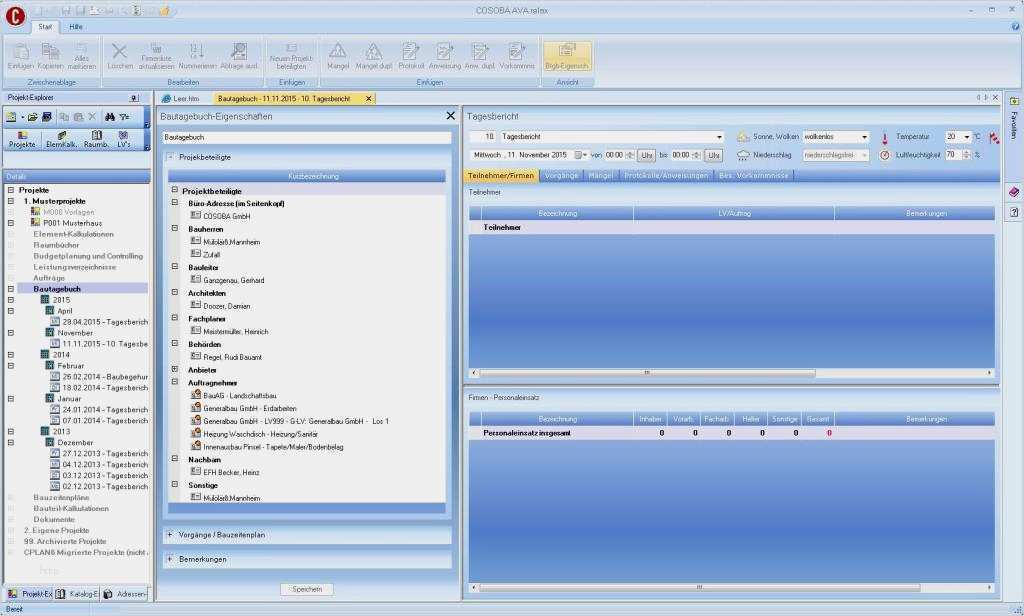Open the Sonne, Wolken dropdown
The image size is (1024, 616).
point(864,137)
